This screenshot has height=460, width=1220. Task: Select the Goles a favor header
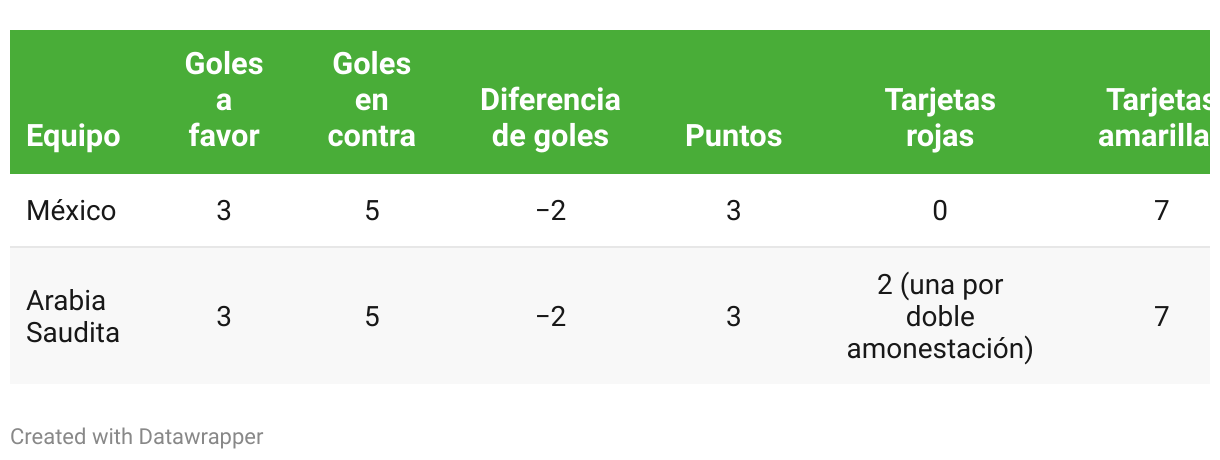(x=224, y=100)
